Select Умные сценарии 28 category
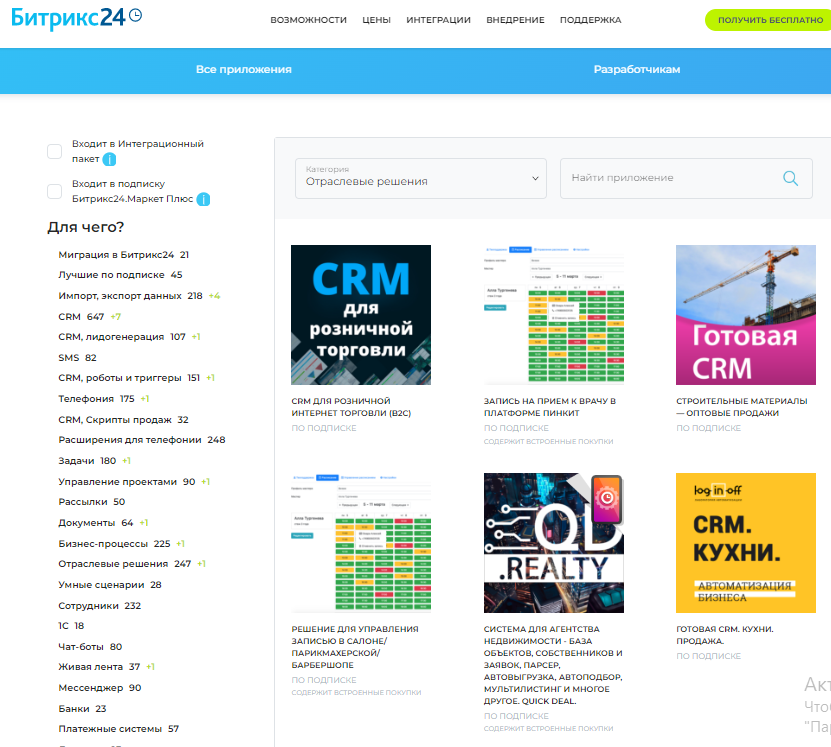The image size is (831, 747). [110, 585]
